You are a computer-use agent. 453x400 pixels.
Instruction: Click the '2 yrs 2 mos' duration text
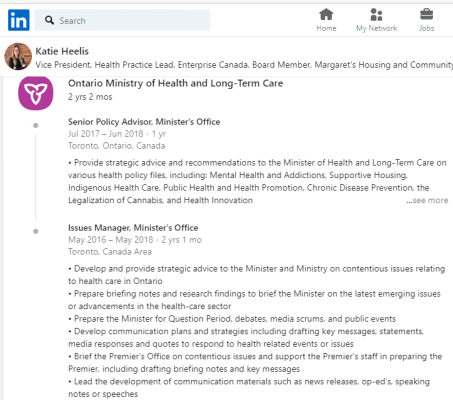pyautogui.click(x=90, y=97)
